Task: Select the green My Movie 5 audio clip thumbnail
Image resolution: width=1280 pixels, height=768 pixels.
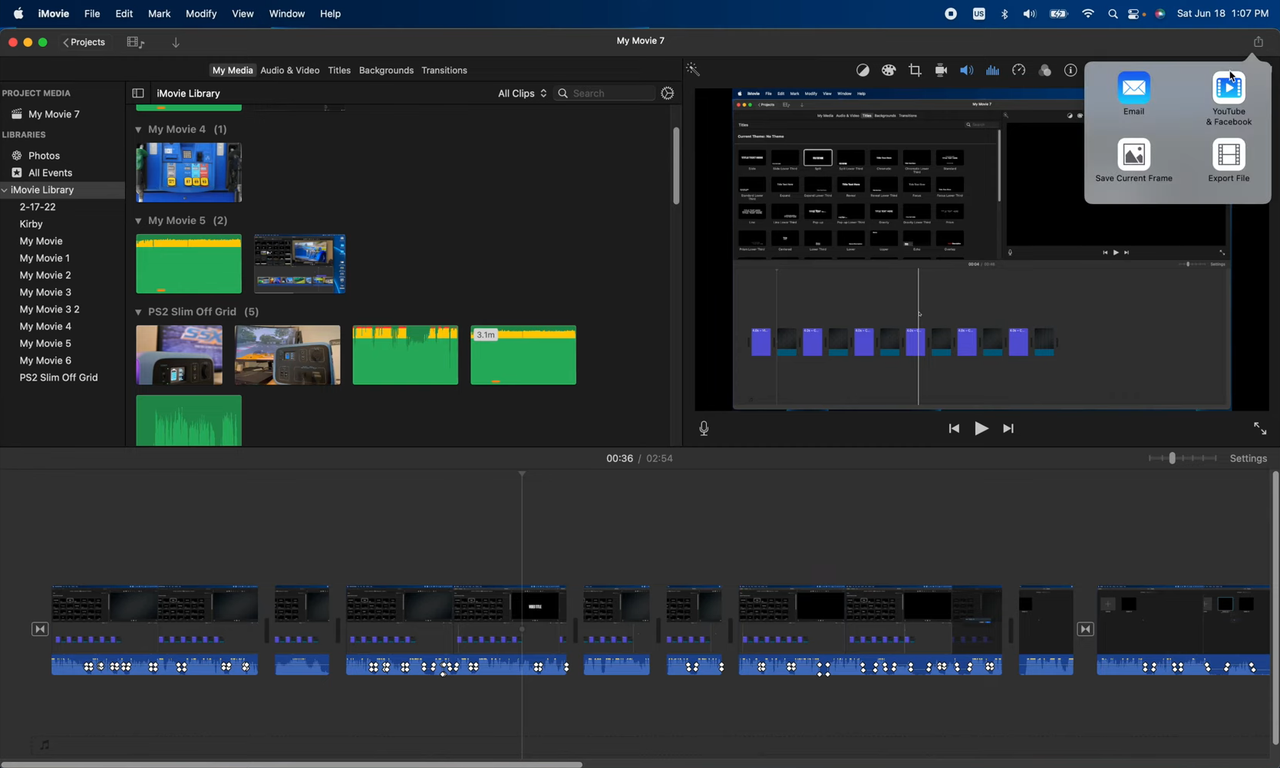Action: [188, 264]
